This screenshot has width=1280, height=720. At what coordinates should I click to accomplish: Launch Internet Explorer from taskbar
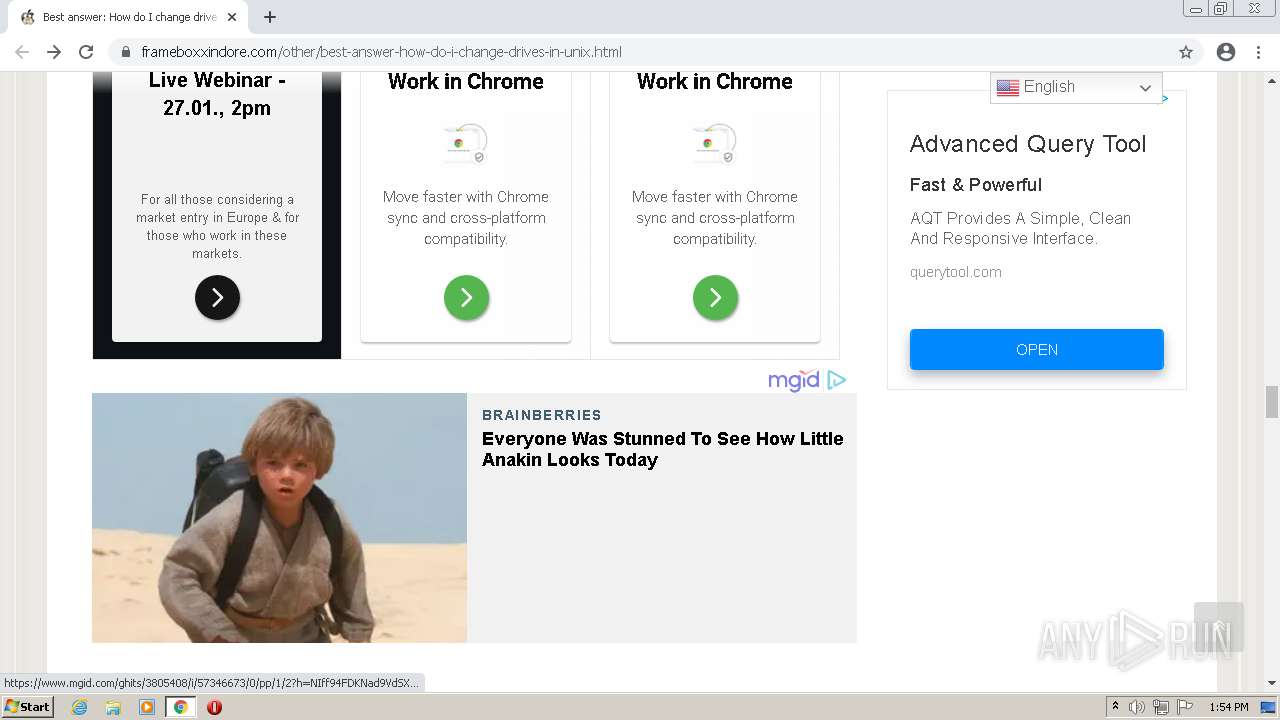point(79,707)
